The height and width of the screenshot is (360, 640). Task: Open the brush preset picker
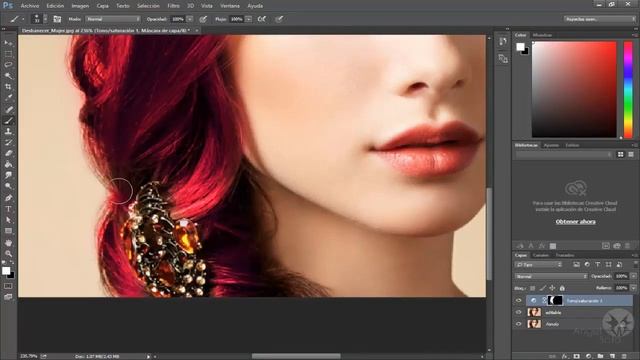39,19
